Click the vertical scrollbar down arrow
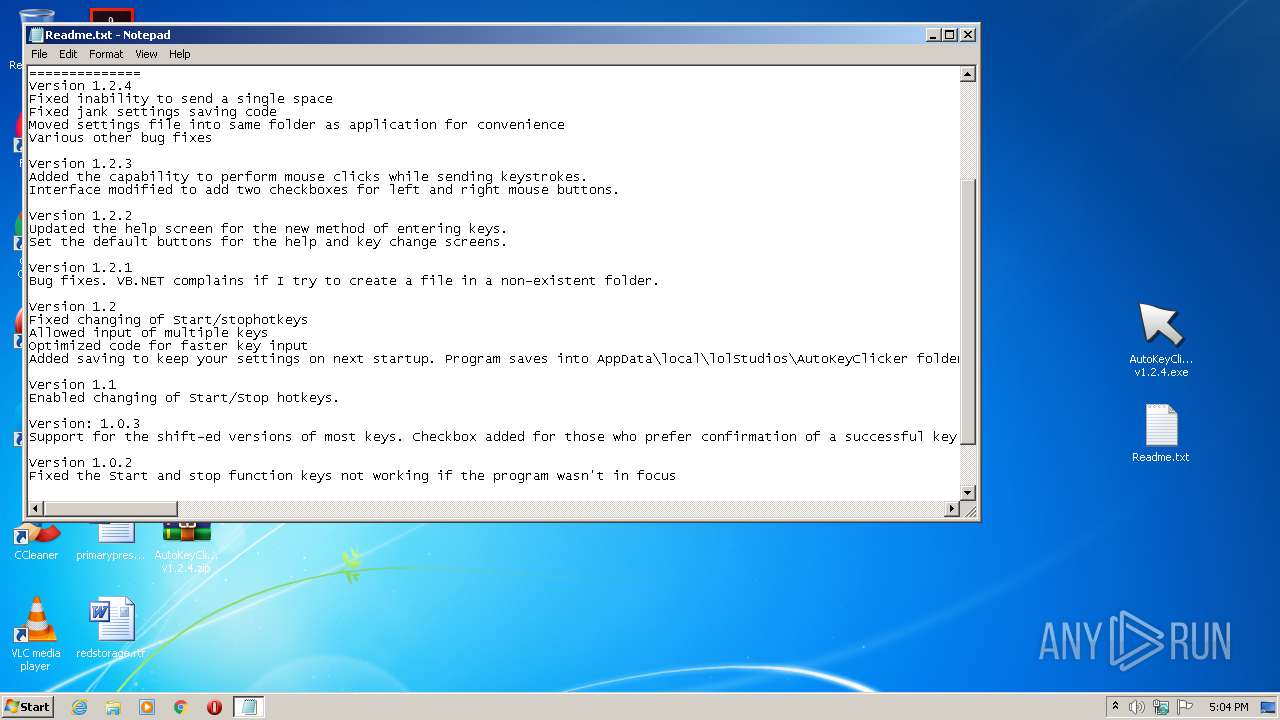 coord(967,493)
